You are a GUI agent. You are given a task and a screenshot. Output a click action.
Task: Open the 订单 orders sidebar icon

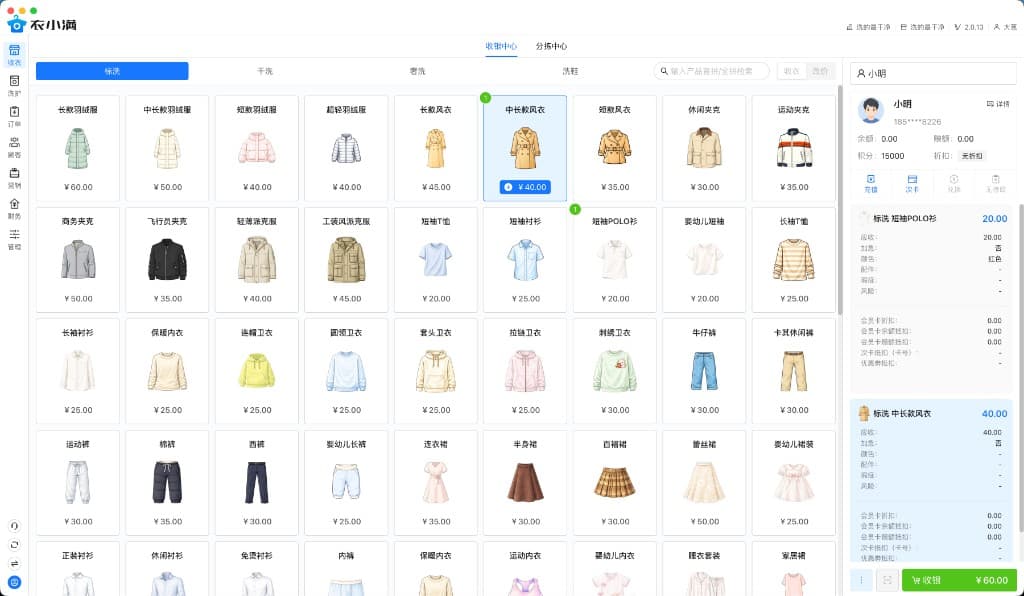(14, 116)
